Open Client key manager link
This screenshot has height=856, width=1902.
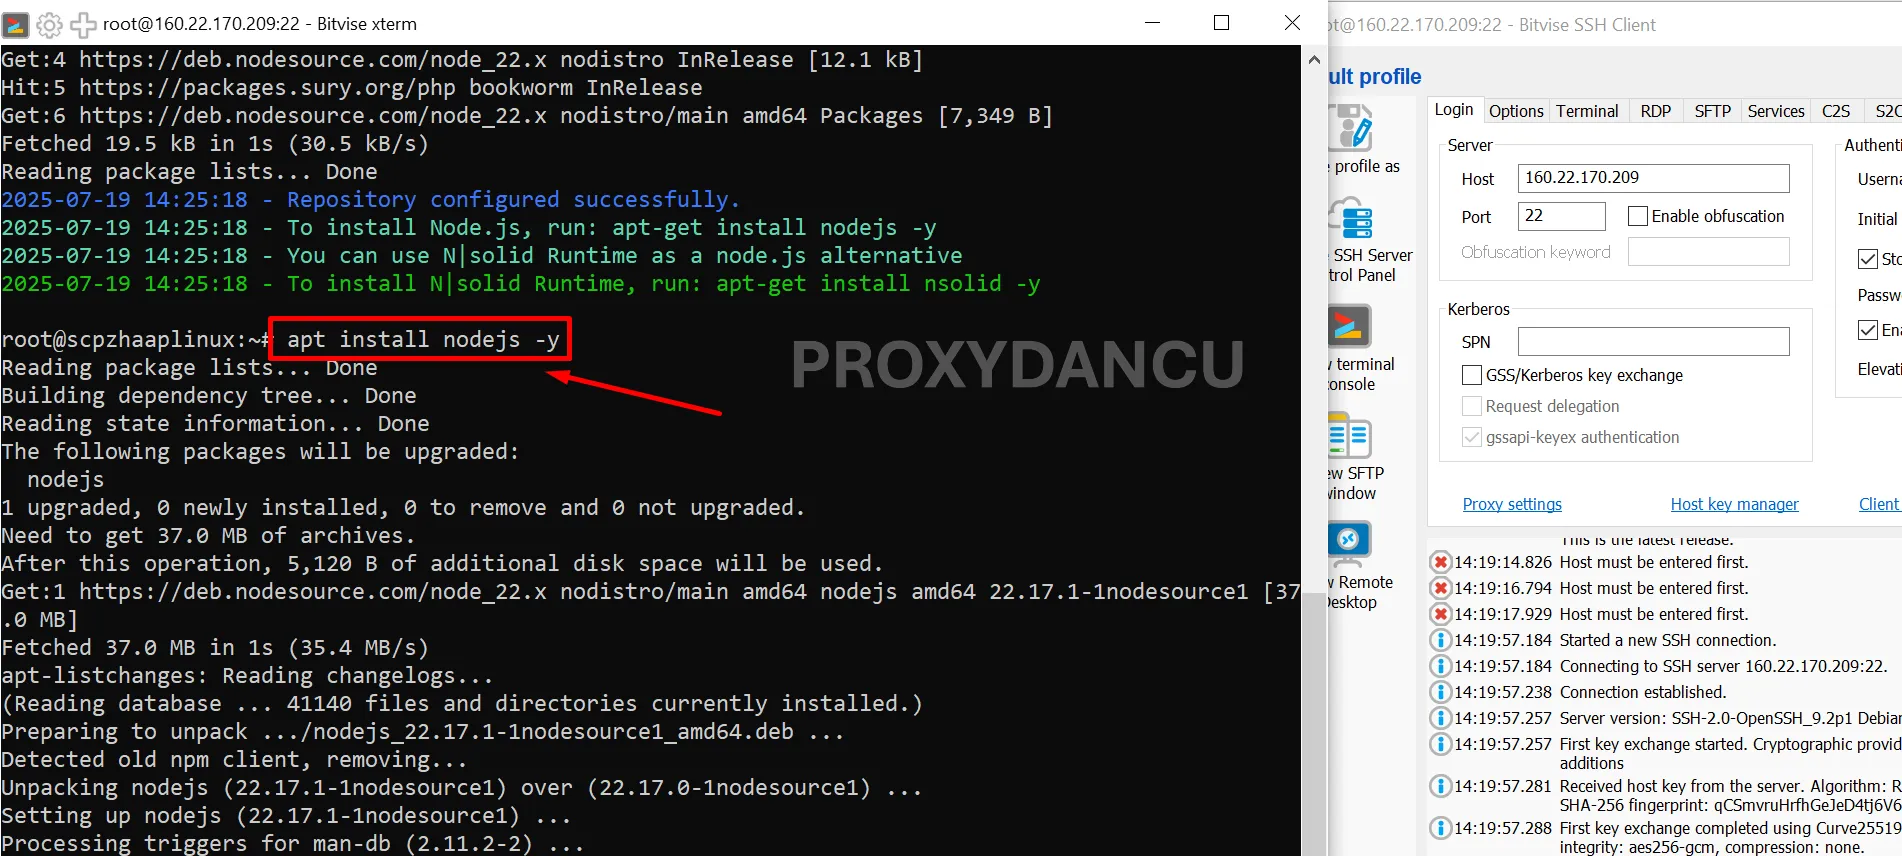[1880, 504]
